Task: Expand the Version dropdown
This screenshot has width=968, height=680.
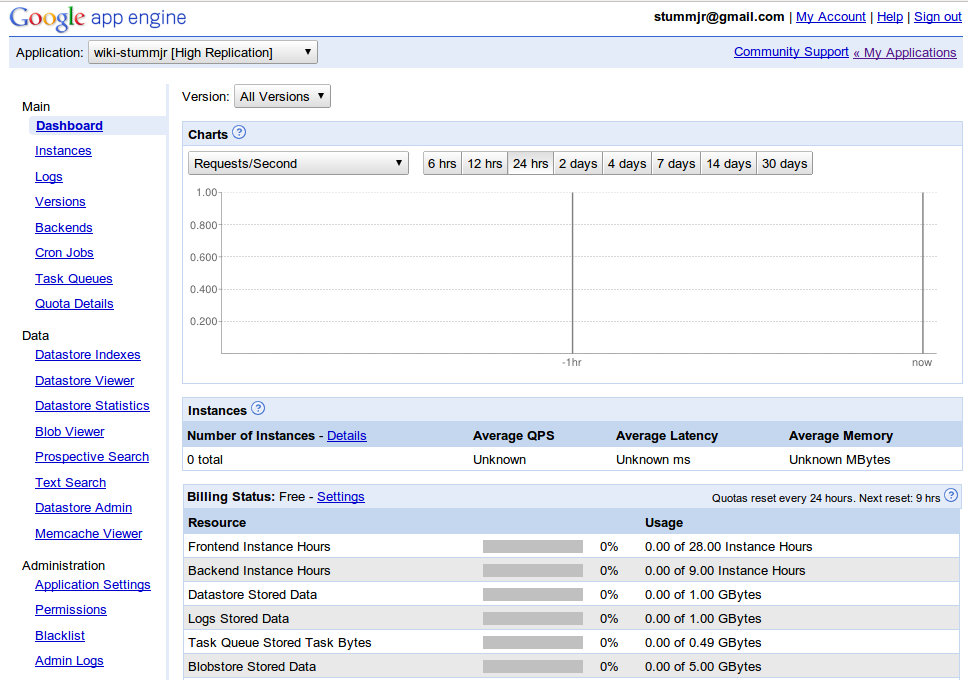Action: point(282,96)
